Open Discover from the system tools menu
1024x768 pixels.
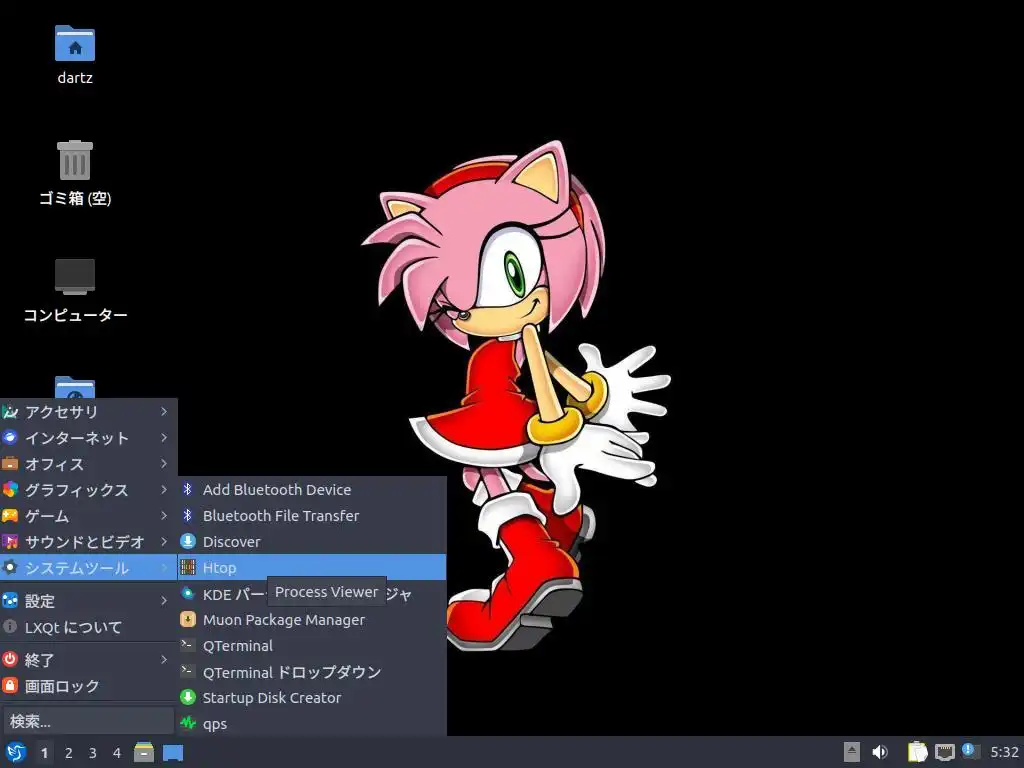(312, 541)
